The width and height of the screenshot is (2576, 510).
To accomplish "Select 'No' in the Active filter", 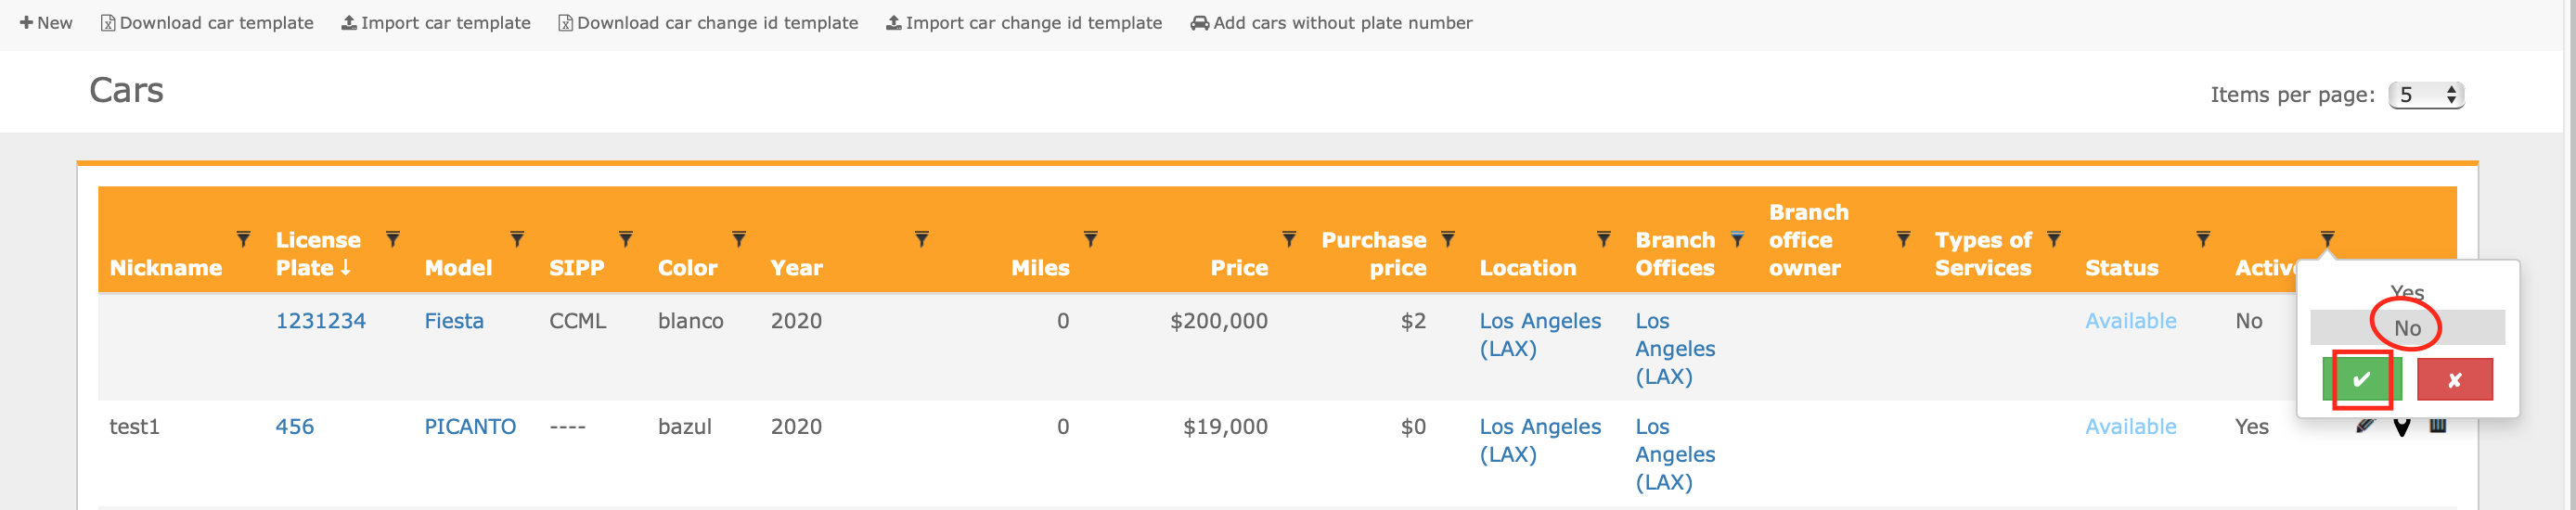I will click(x=2407, y=328).
